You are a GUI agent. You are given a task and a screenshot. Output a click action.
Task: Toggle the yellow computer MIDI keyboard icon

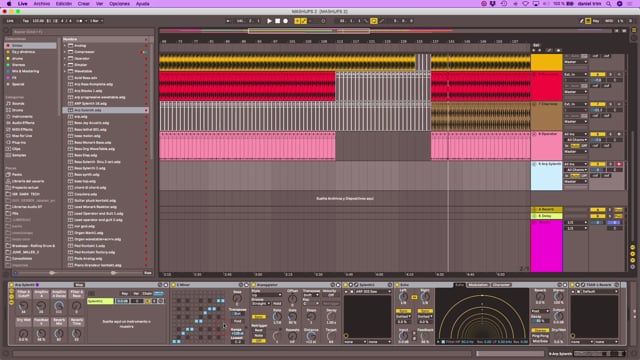coord(588,21)
